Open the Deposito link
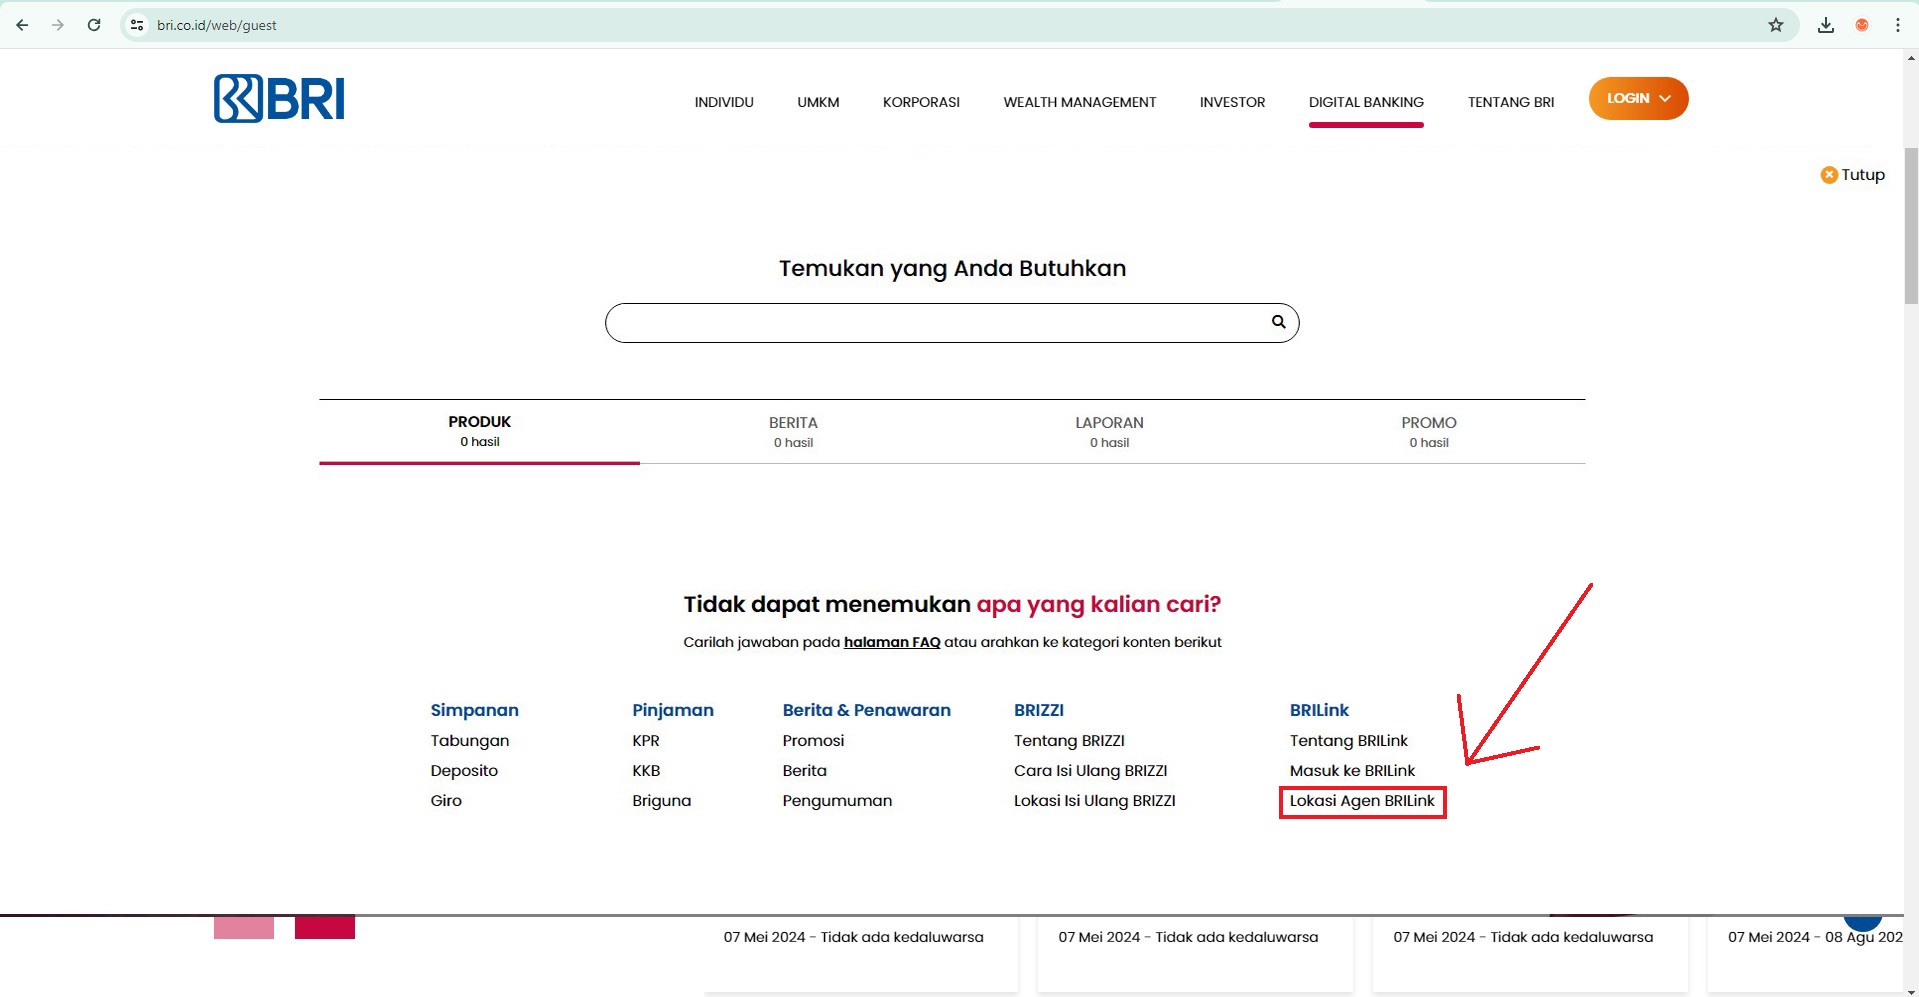This screenshot has width=1919, height=997. [x=464, y=770]
